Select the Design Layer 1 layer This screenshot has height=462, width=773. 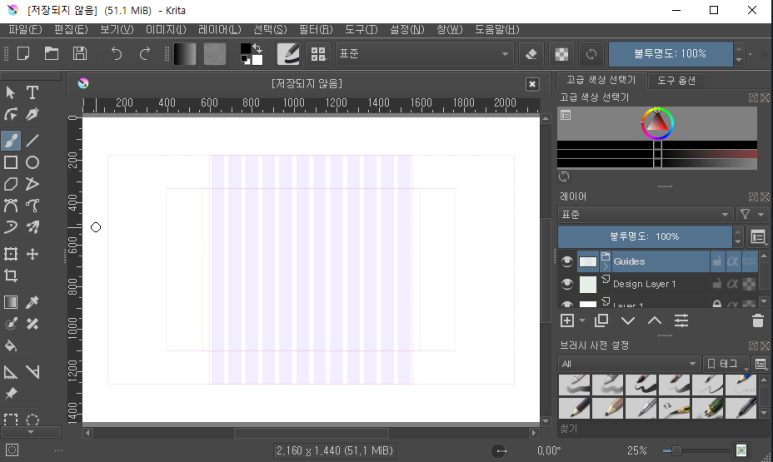[x=645, y=284]
